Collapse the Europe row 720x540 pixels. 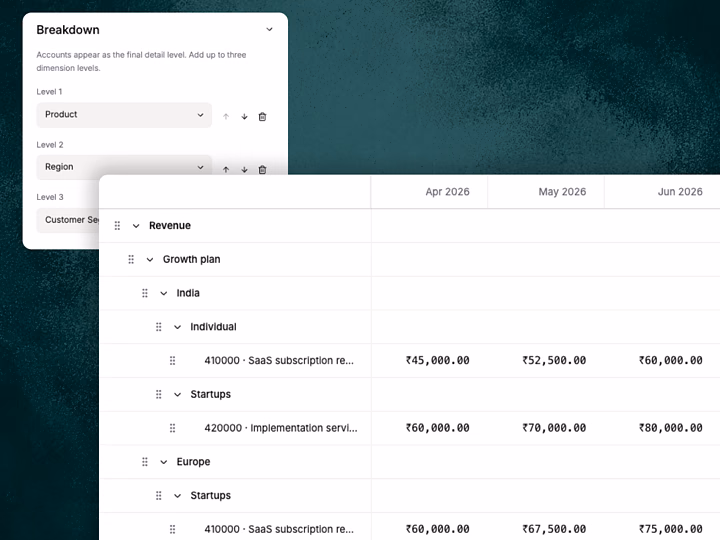(163, 462)
